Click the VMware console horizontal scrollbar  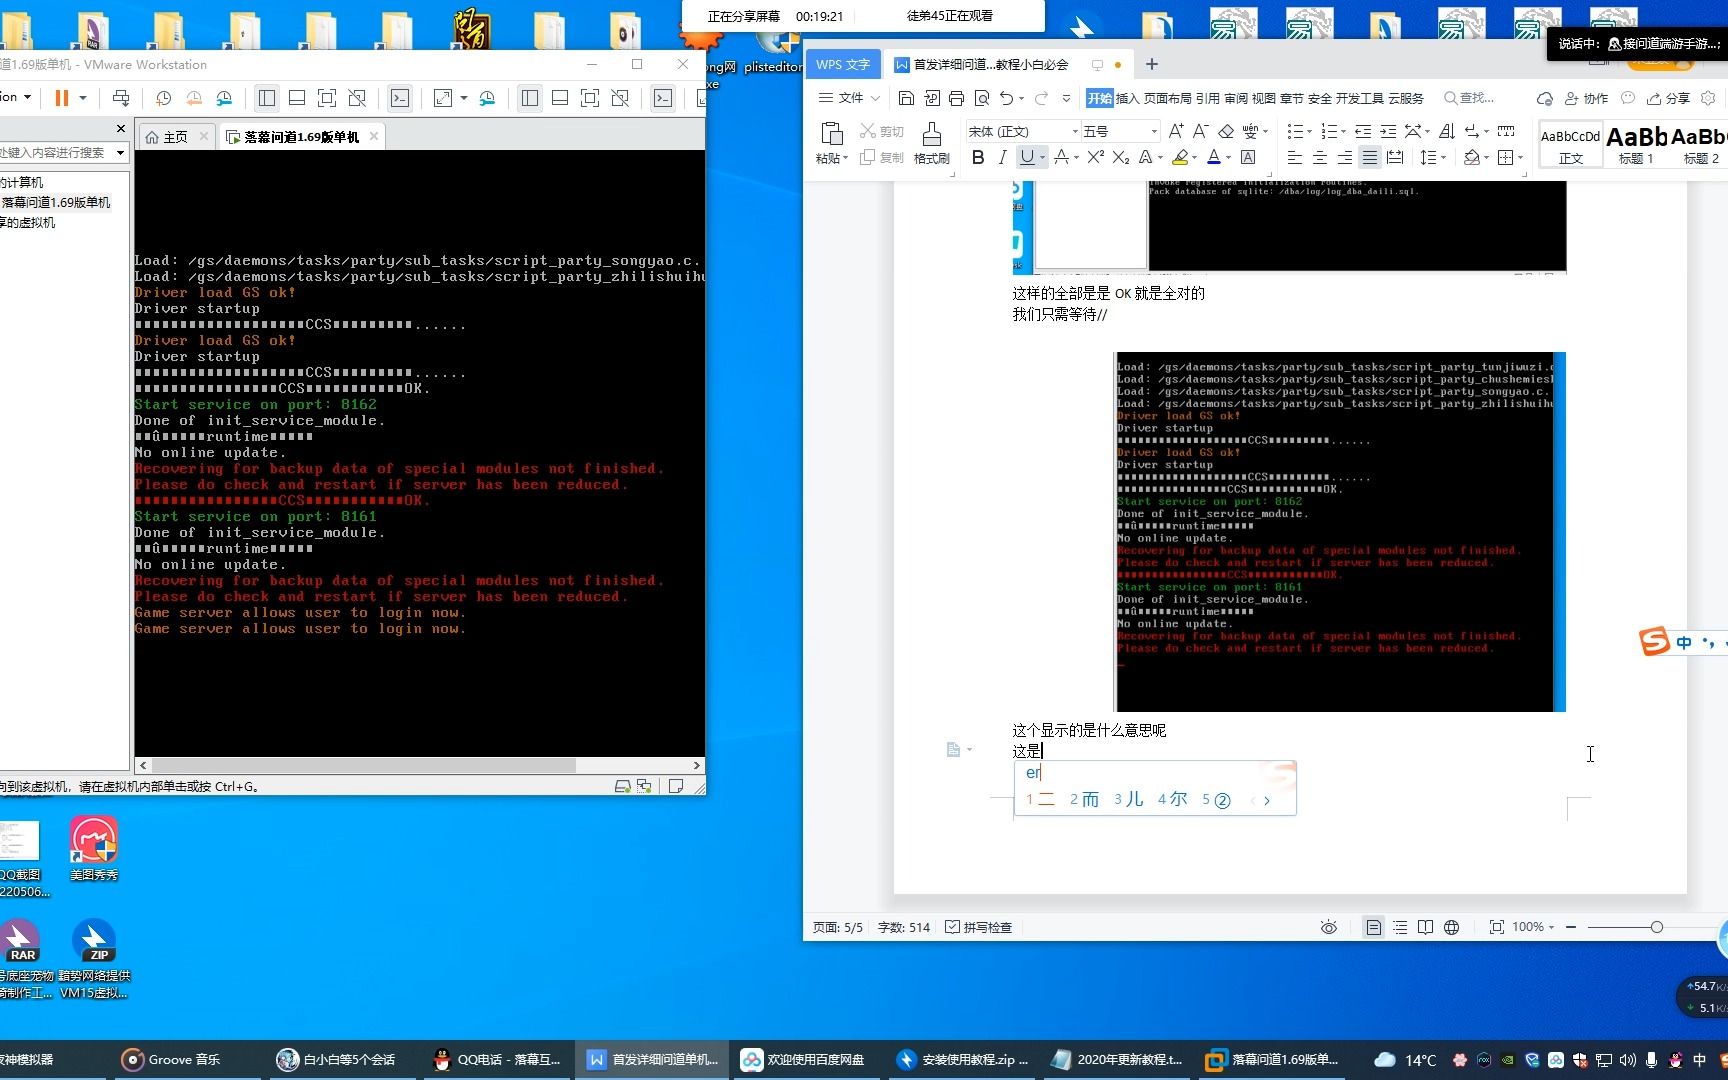(362, 765)
